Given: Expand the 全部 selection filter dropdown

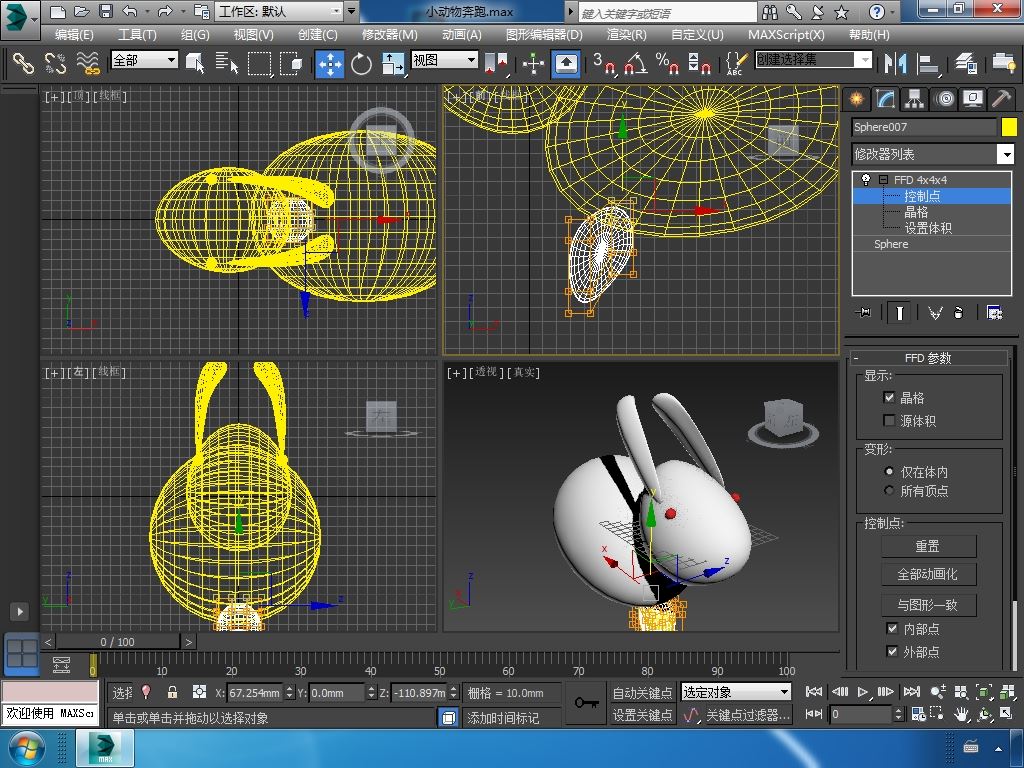Looking at the screenshot, I should click(x=171, y=60).
